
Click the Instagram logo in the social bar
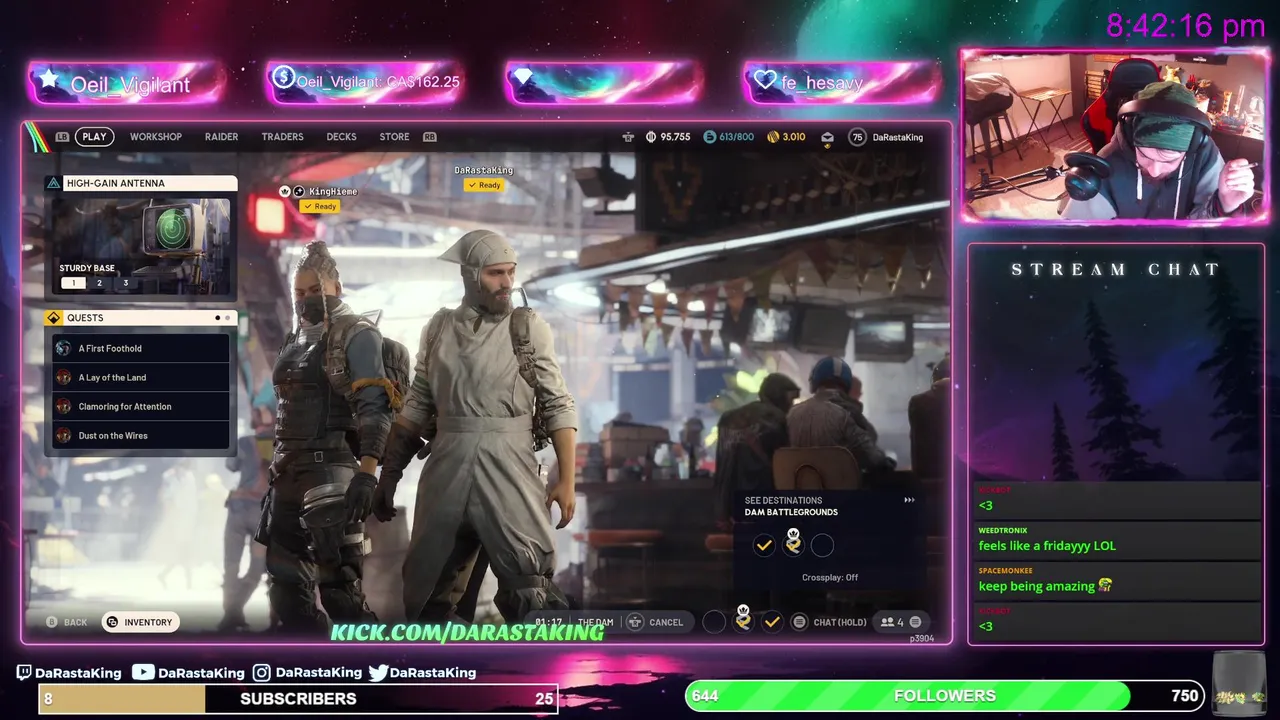[x=262, y=672]
